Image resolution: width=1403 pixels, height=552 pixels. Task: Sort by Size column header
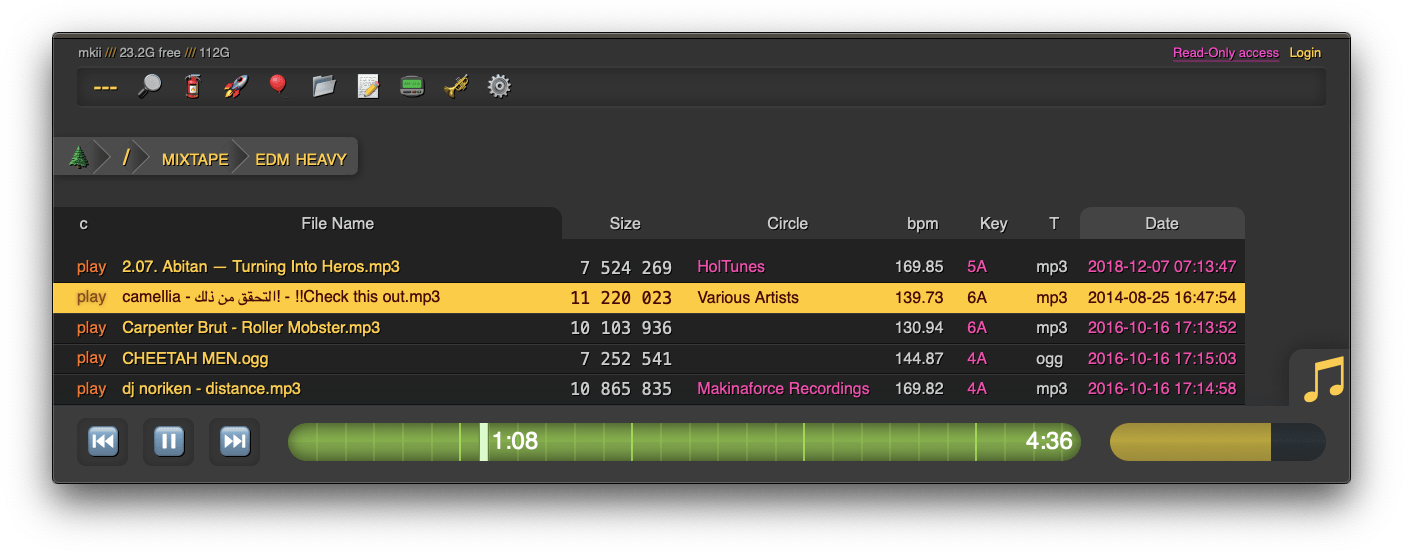[x=625, y=224]
